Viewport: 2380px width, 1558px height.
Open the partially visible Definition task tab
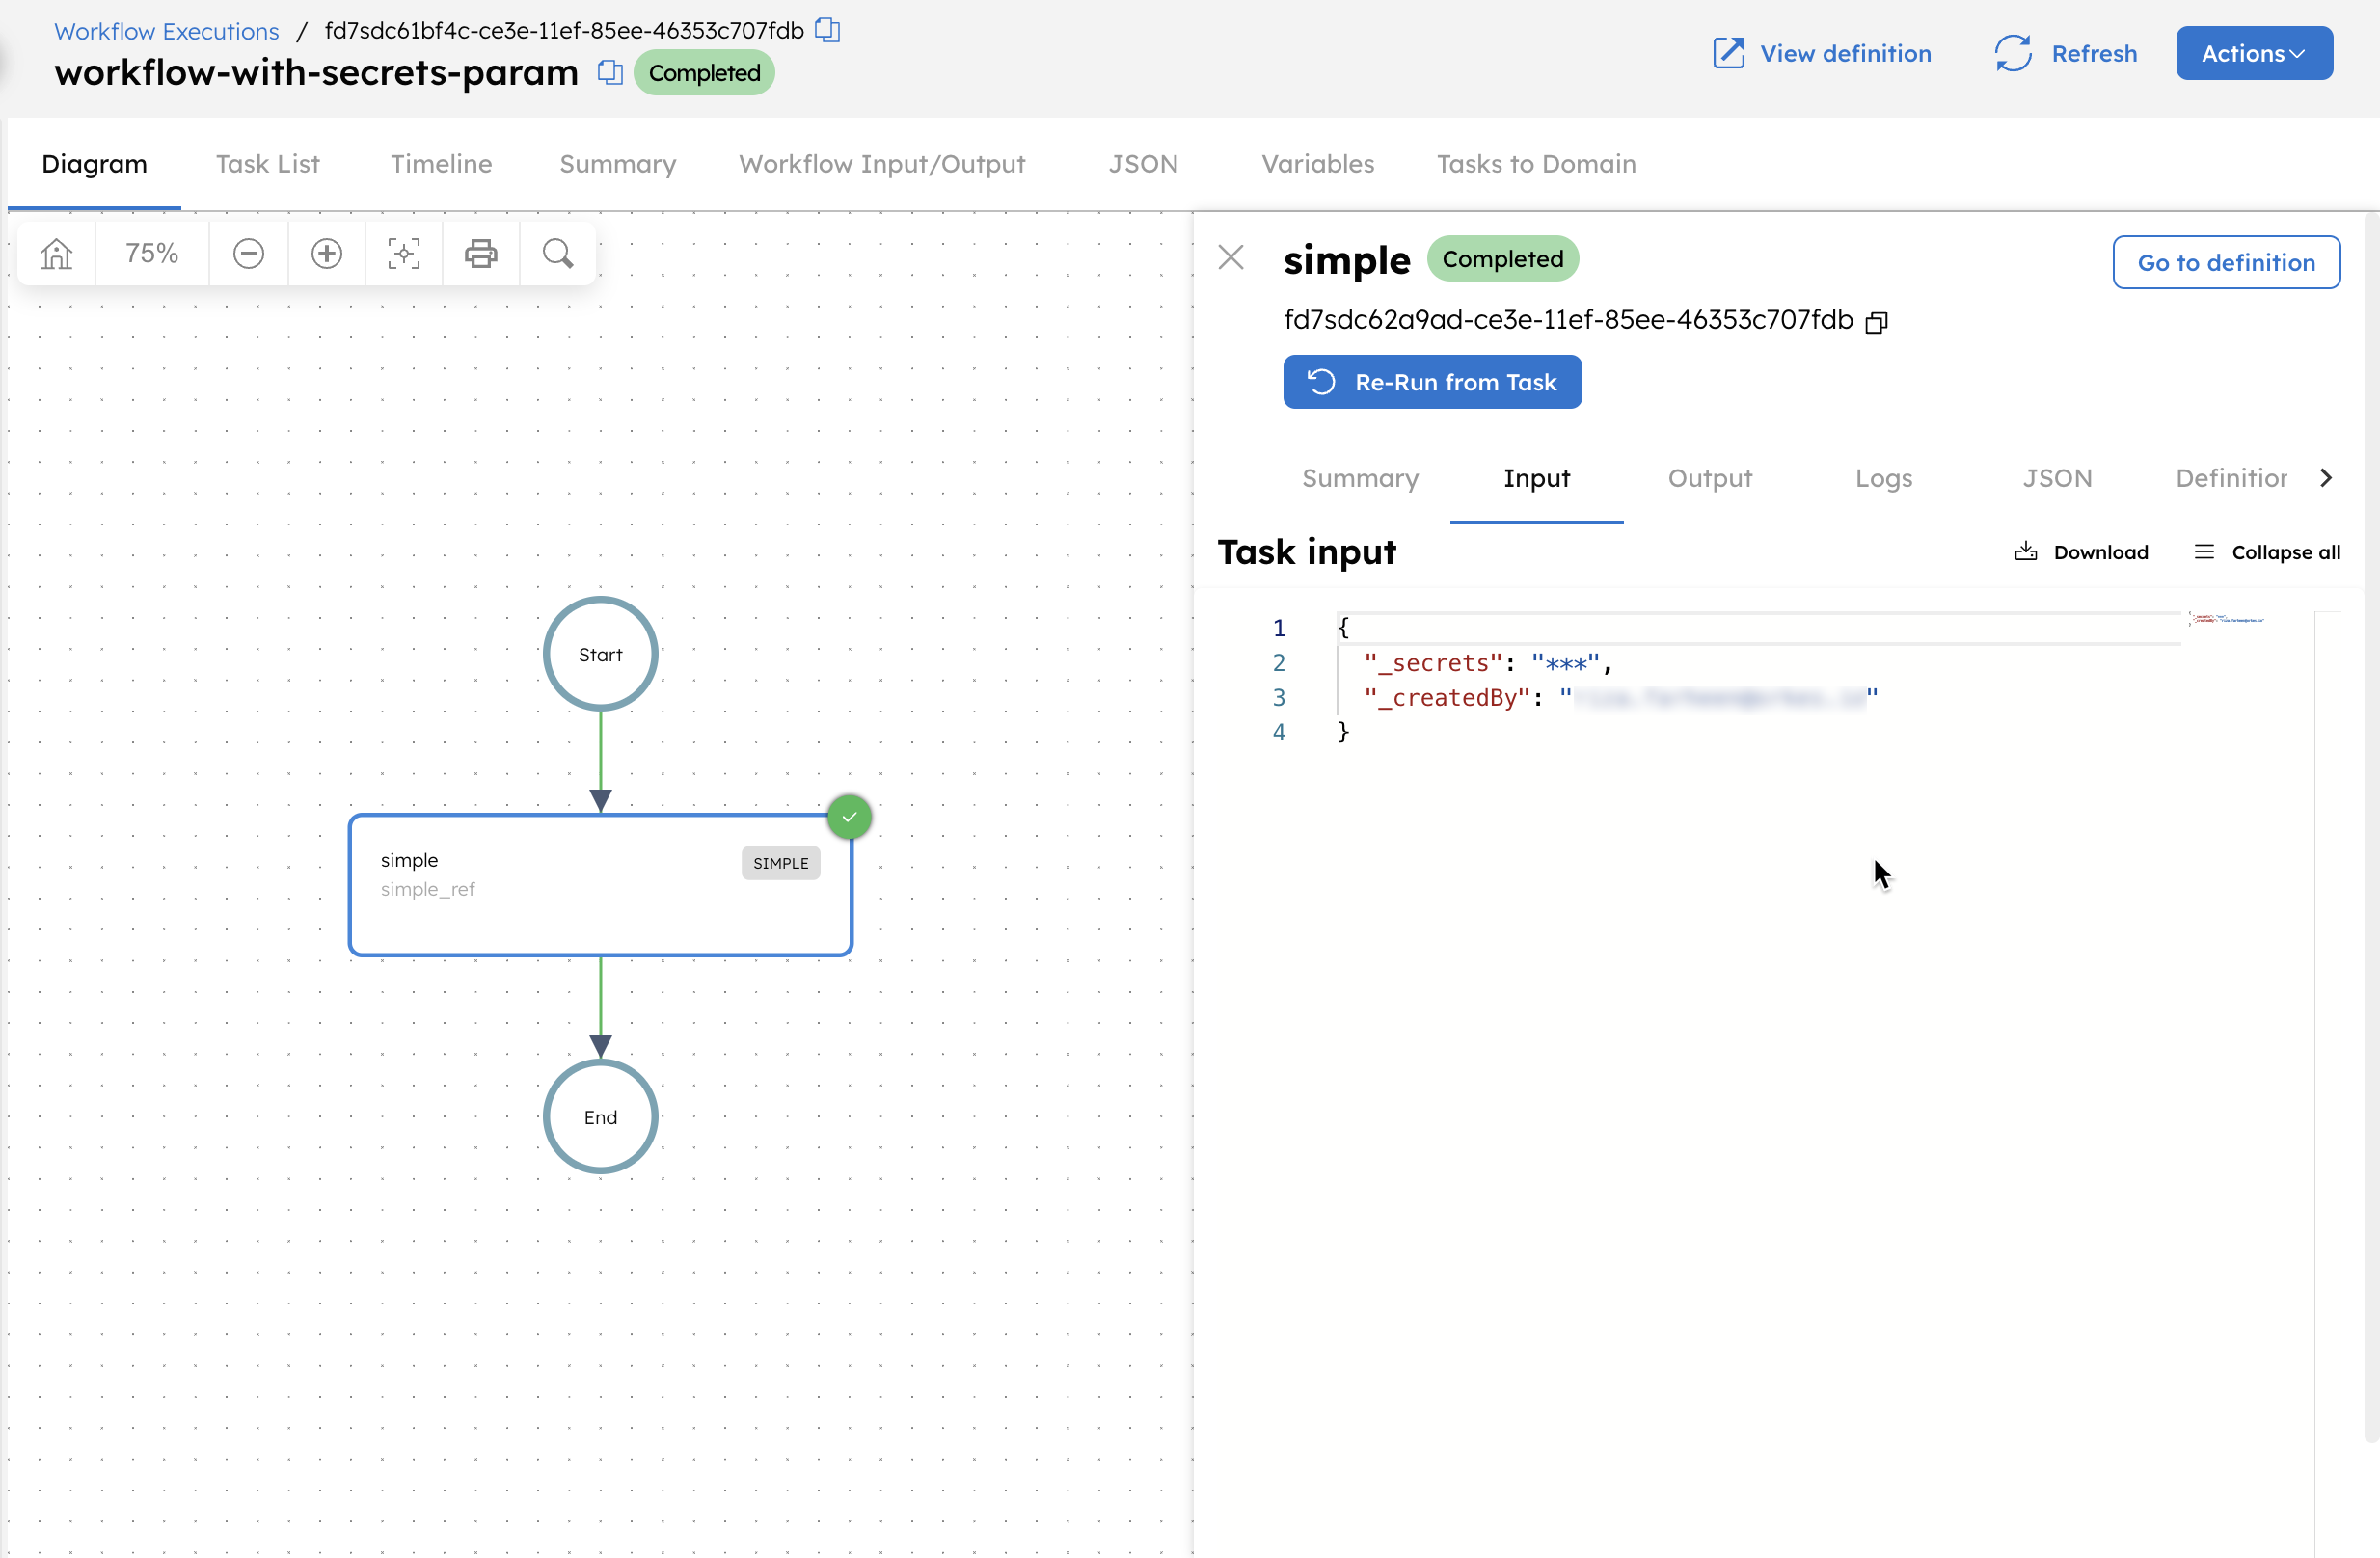tap(2231, 478)
